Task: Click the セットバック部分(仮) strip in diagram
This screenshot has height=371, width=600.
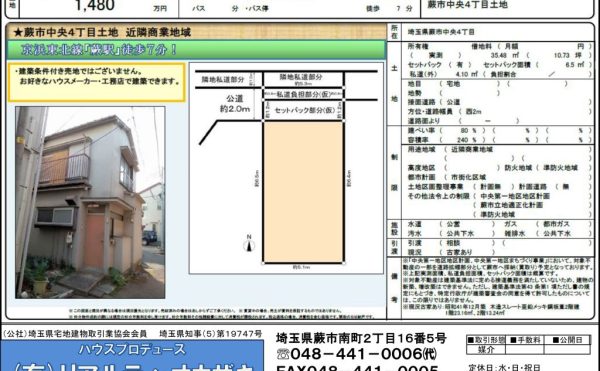Action: [x=304, y=111]
